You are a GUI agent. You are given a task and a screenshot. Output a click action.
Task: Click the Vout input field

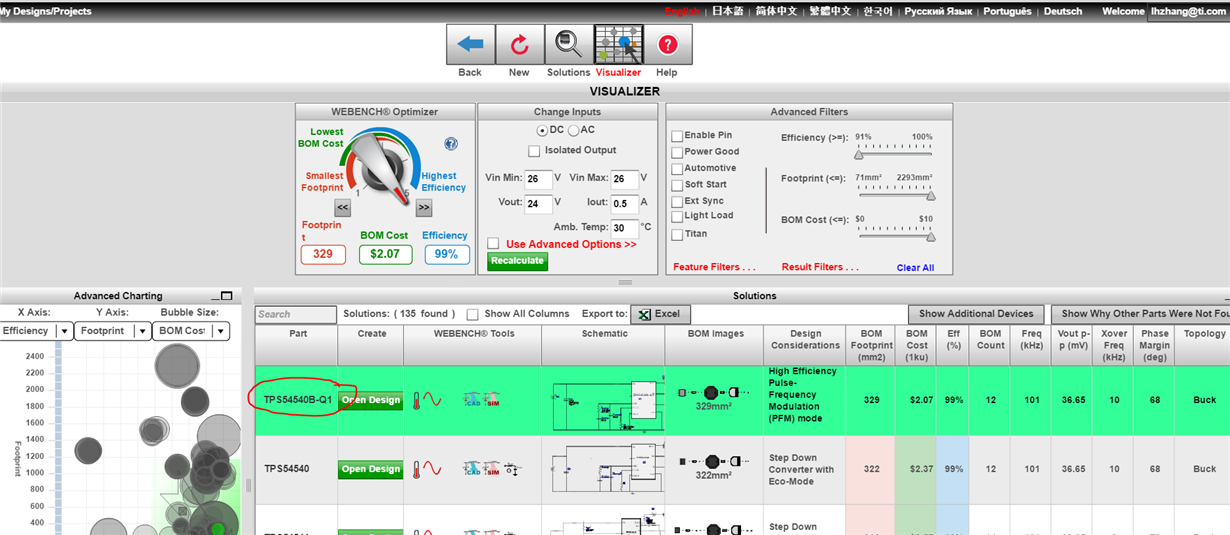click(x=538, y=203)
